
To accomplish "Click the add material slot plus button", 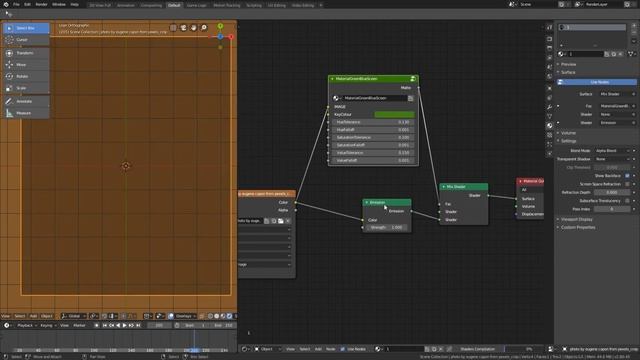I will coord(634,26).
